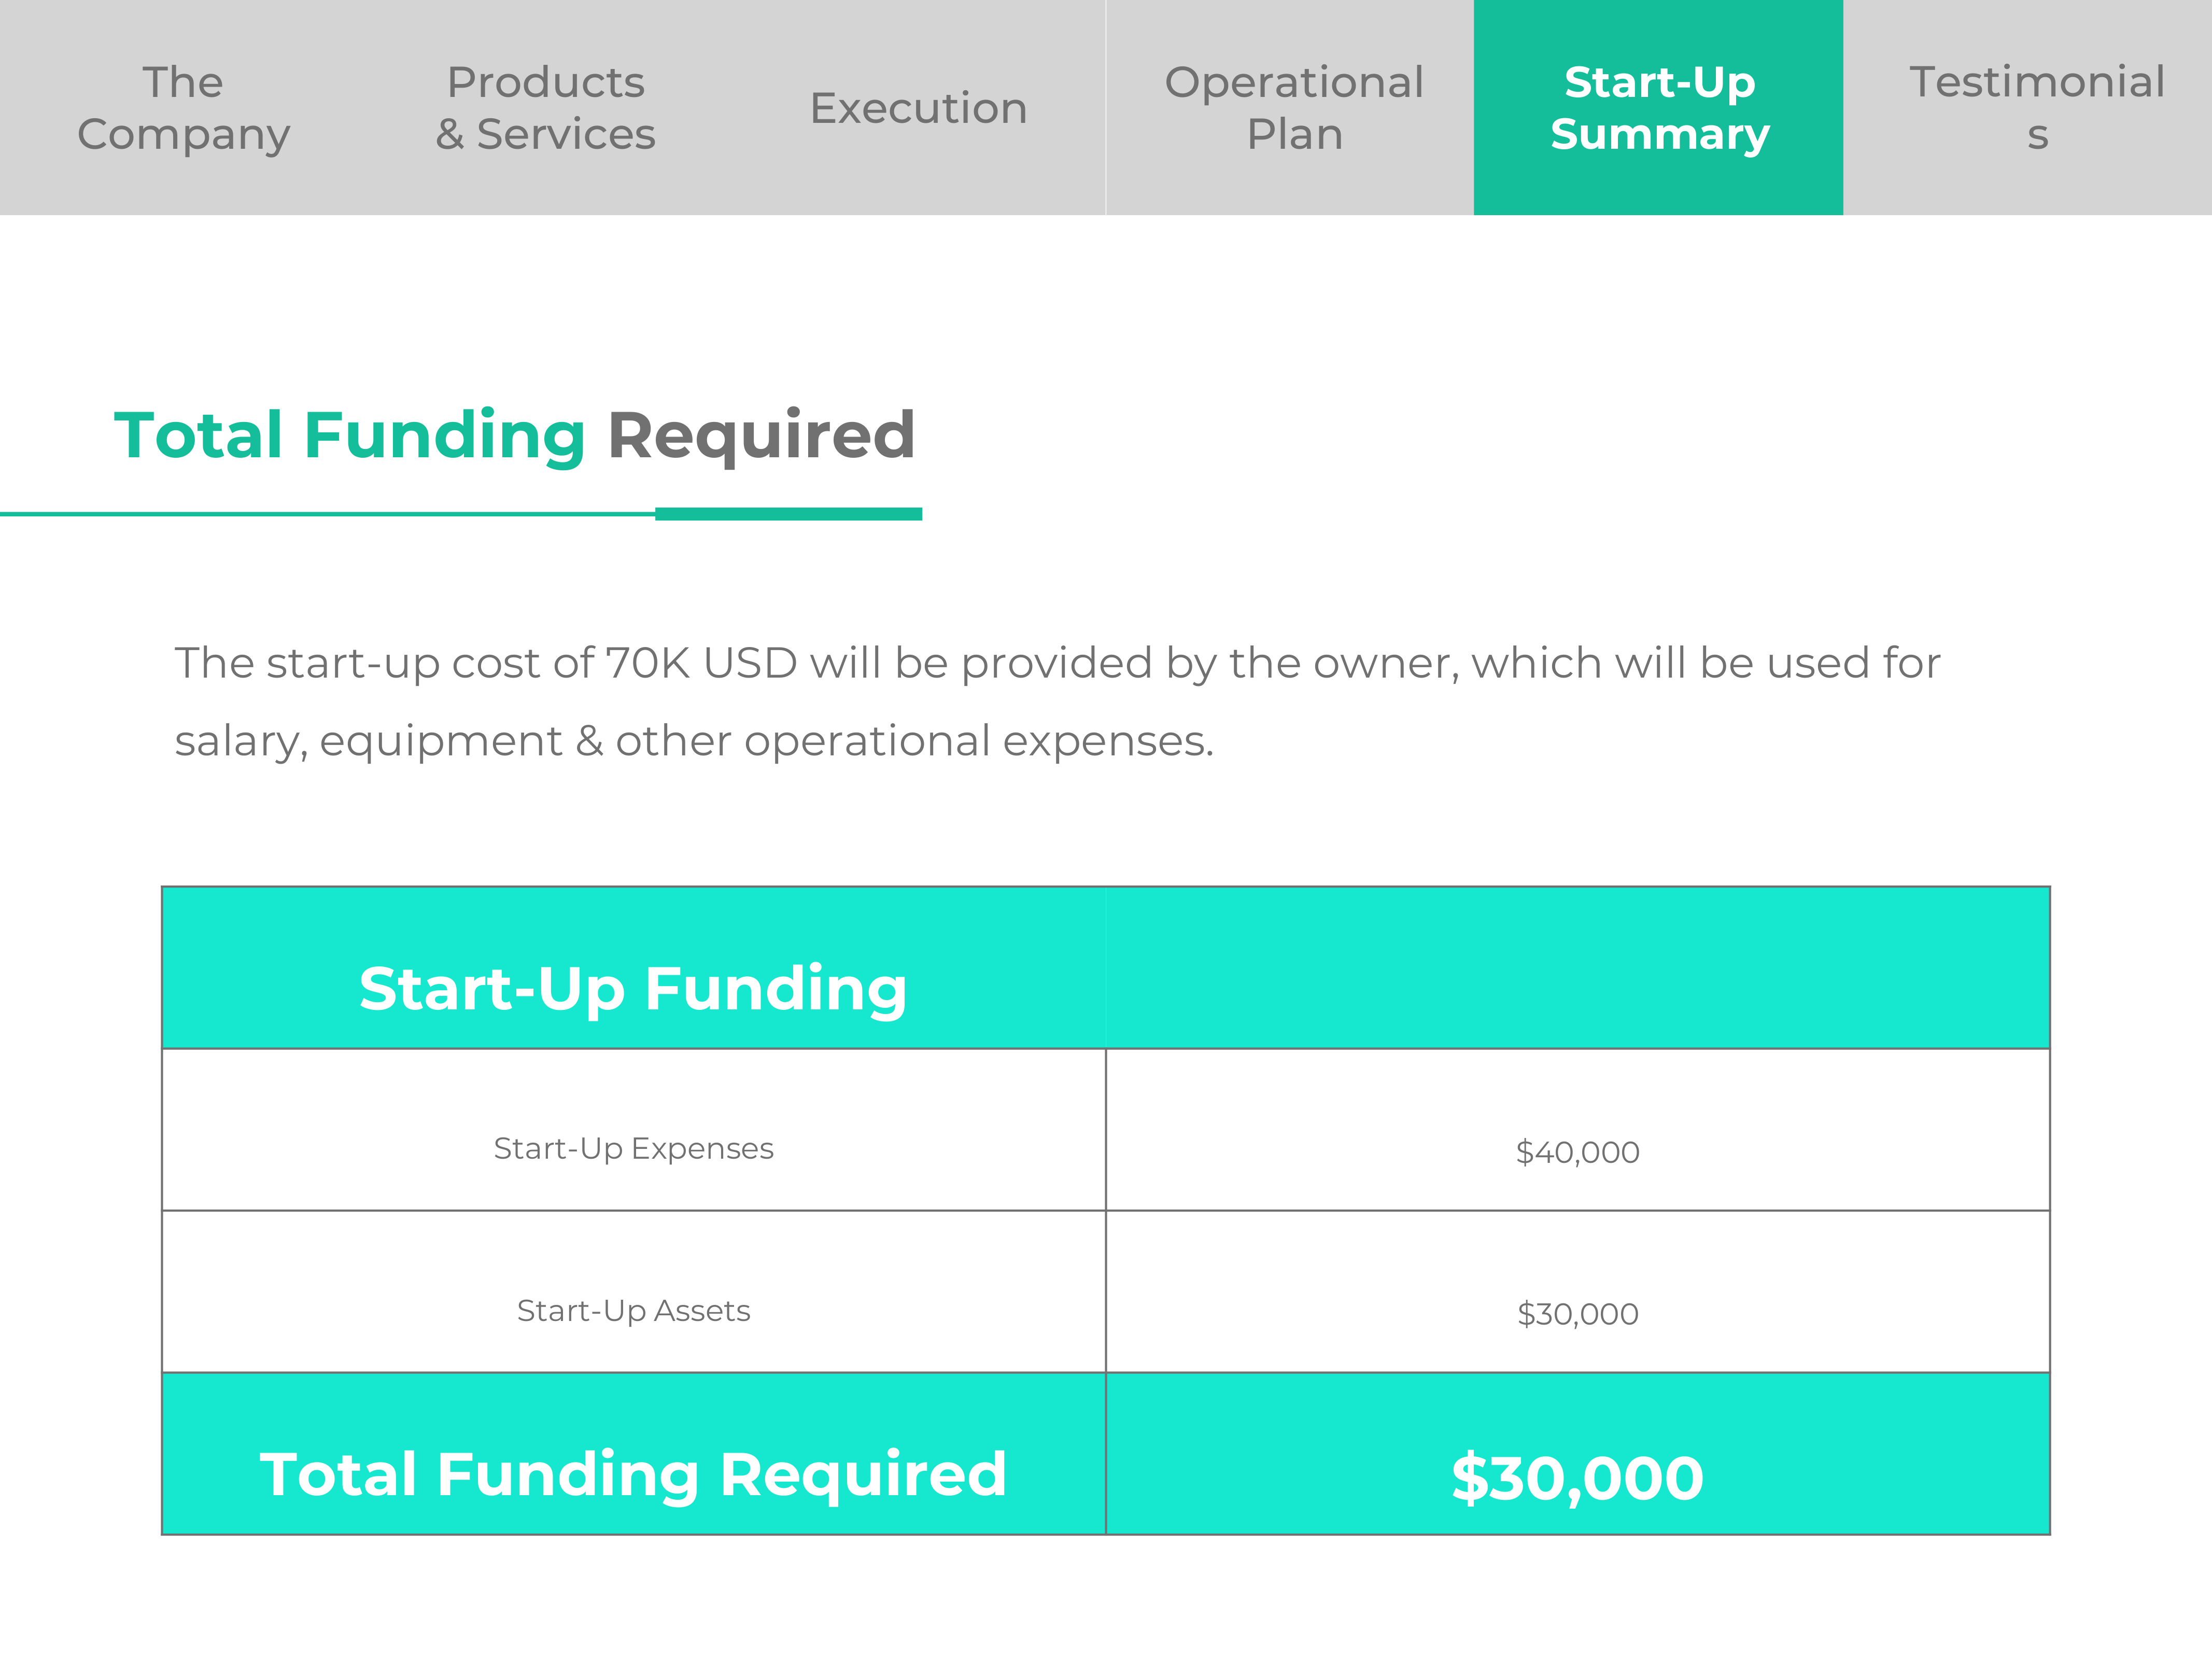Viewport: 2212px width, 1659px height.
Task: Click the 'Total Funding' green title text
Action: (x=349, y=436)
